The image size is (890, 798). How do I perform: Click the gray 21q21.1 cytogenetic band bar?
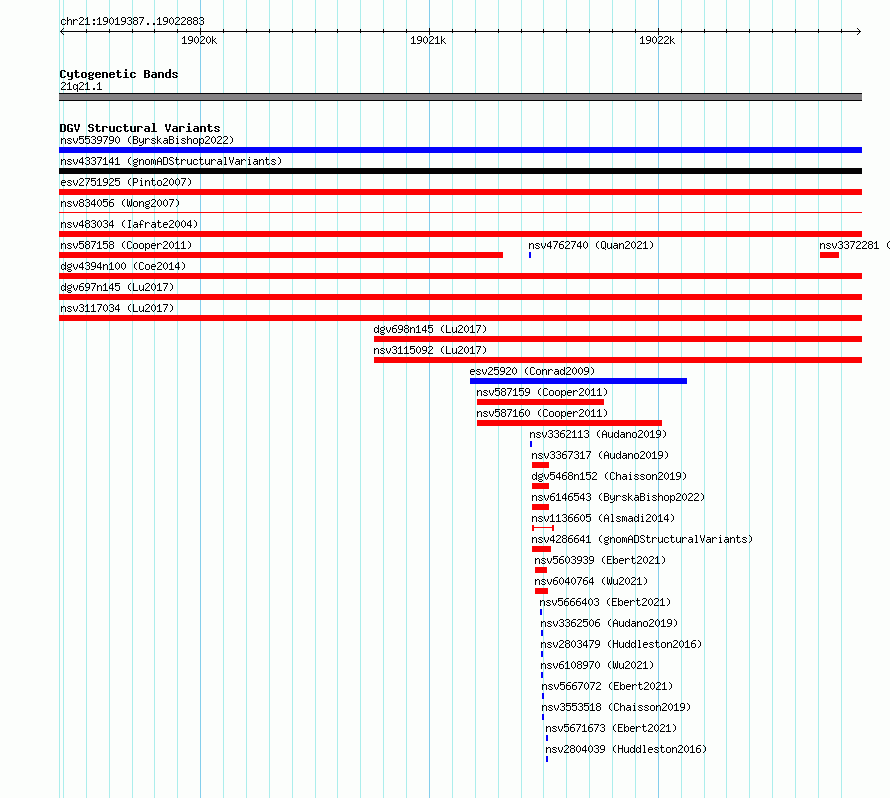(460, 97)
